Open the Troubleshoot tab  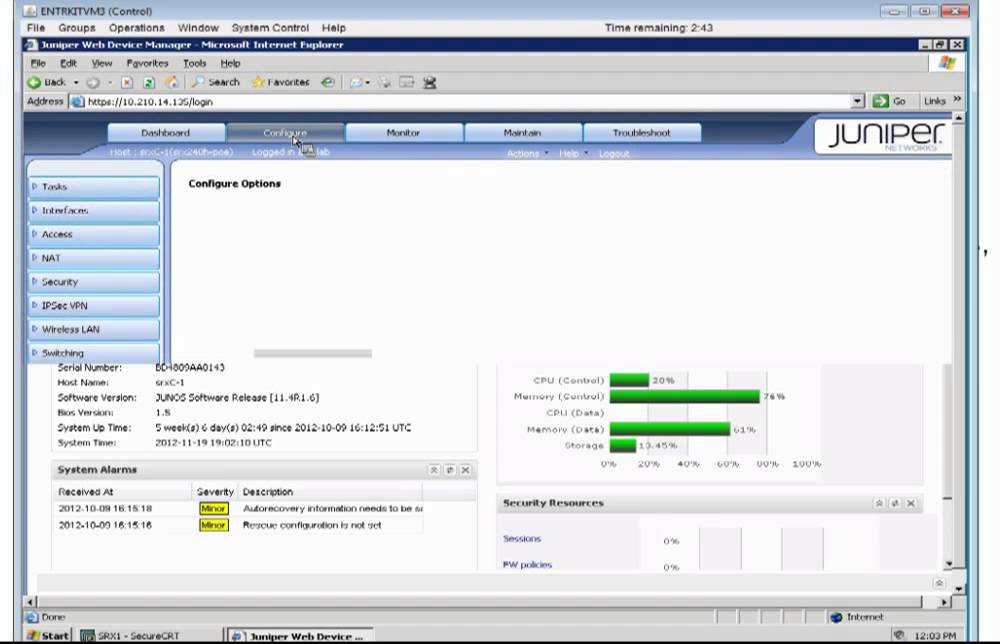tap(642, 133)
